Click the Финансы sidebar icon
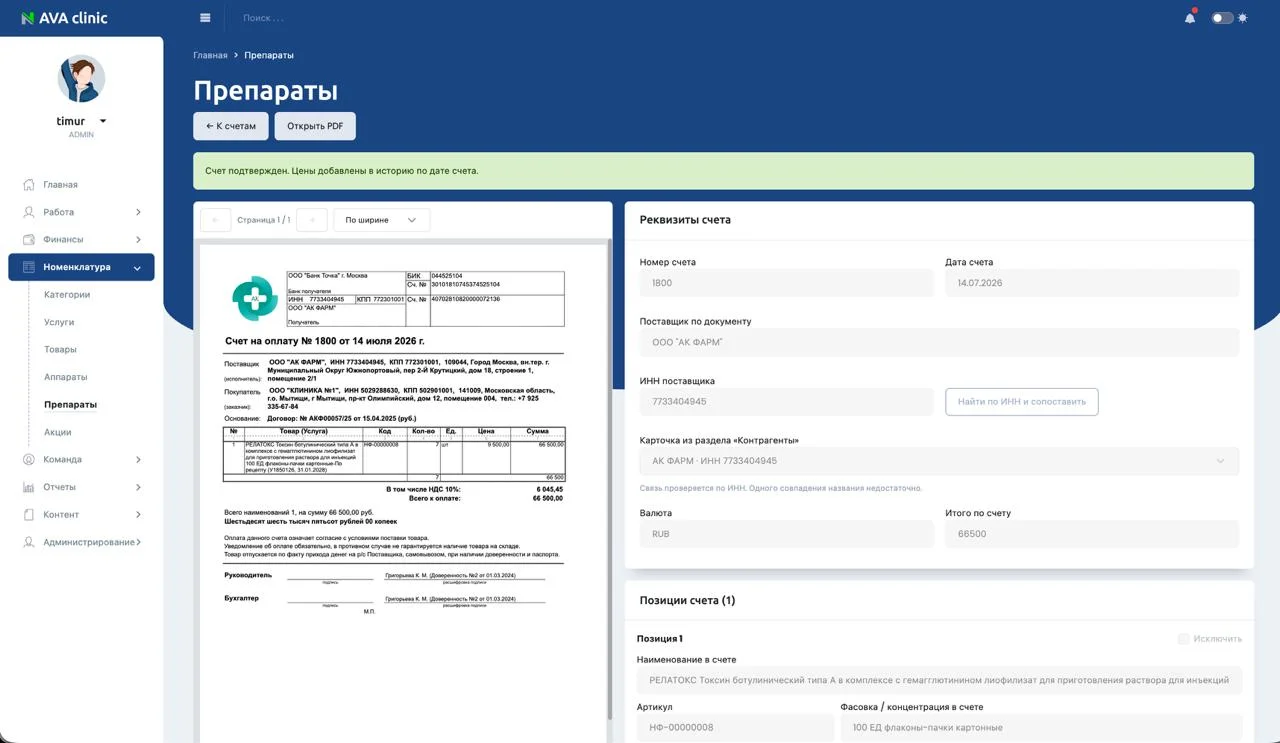Viewport: 1280px width, 743px height. pos(28,240)
